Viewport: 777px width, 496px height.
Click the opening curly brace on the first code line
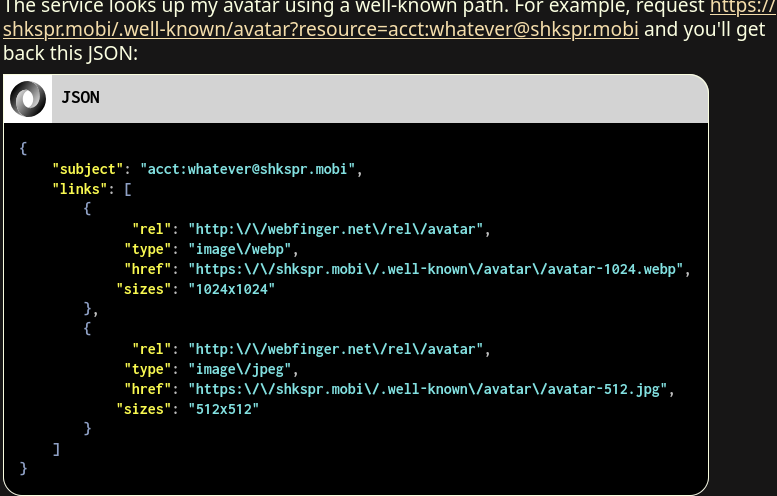(x=23, y=148)
